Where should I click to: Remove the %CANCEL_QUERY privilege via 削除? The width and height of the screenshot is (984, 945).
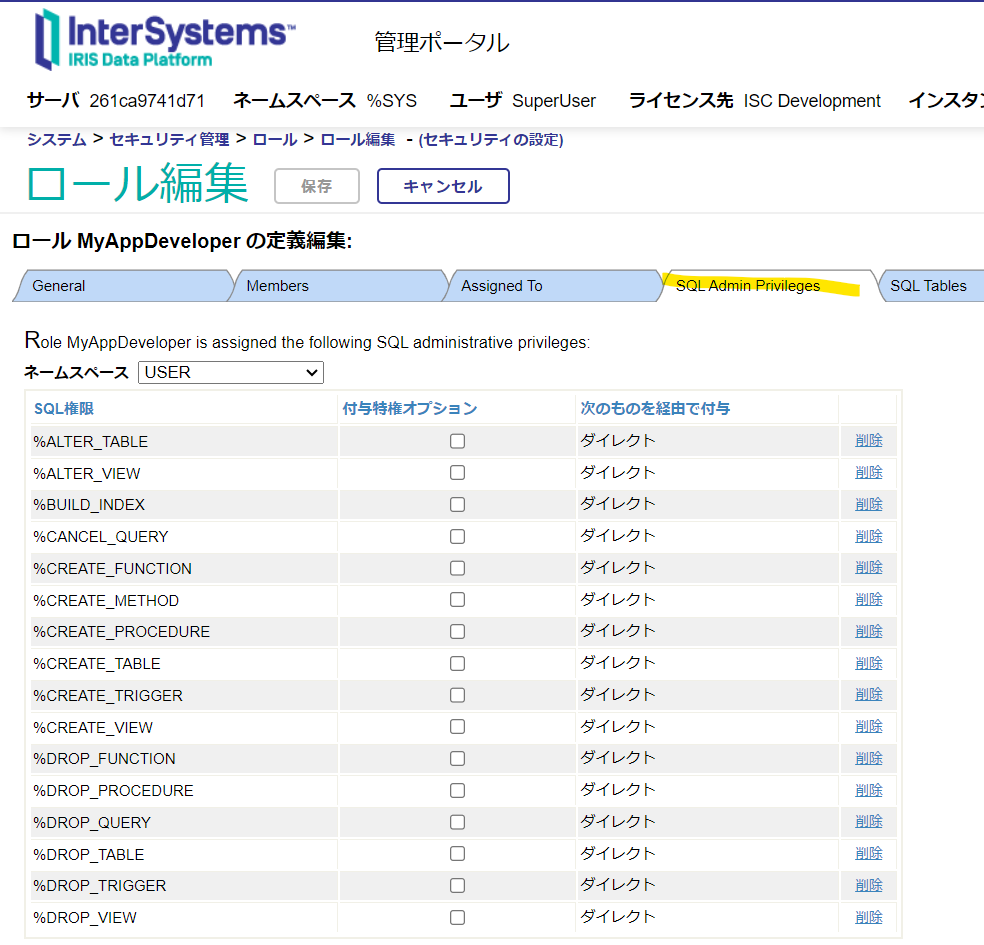pyautogui.click(x=868, y=536)
